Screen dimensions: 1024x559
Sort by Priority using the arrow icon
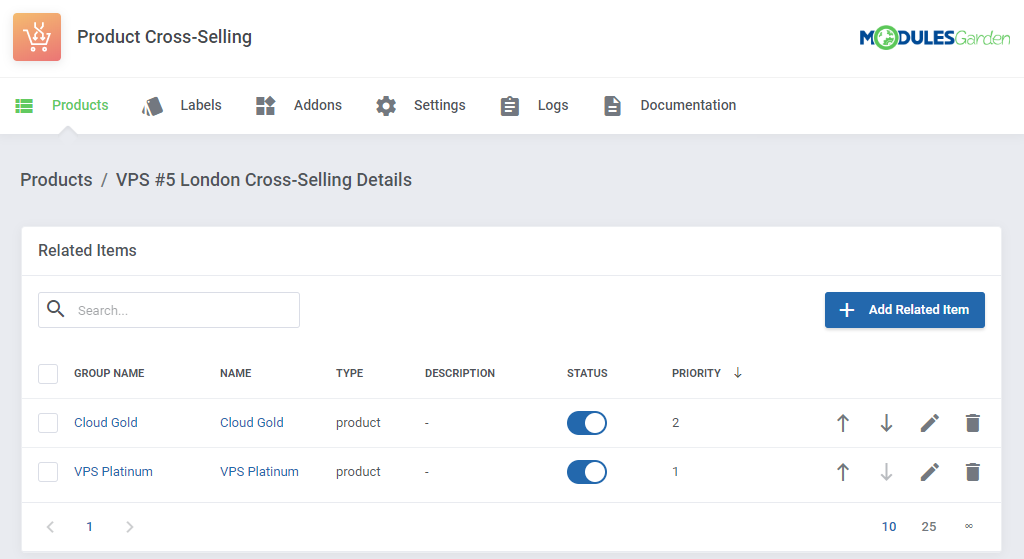pyautogui.click(x=738, y=373)
